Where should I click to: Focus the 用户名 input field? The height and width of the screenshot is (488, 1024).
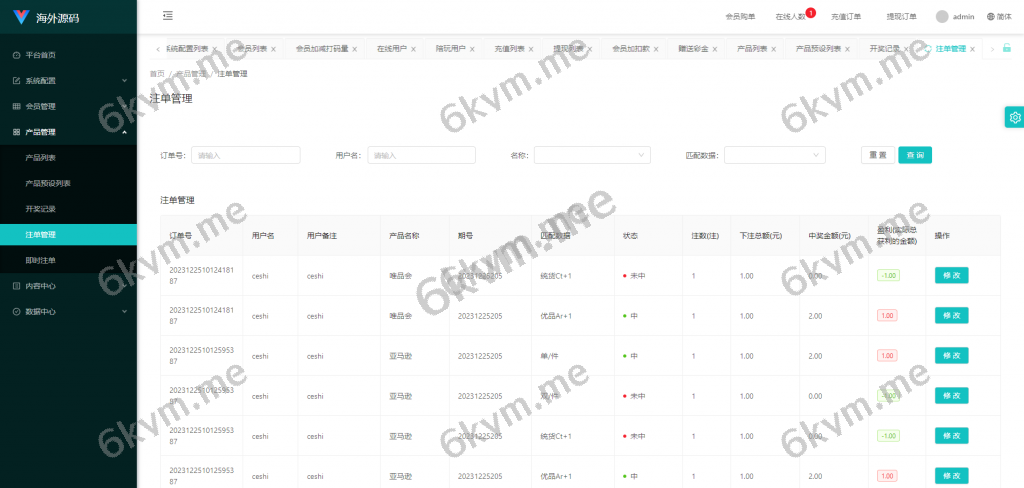(x=422, y=155)
